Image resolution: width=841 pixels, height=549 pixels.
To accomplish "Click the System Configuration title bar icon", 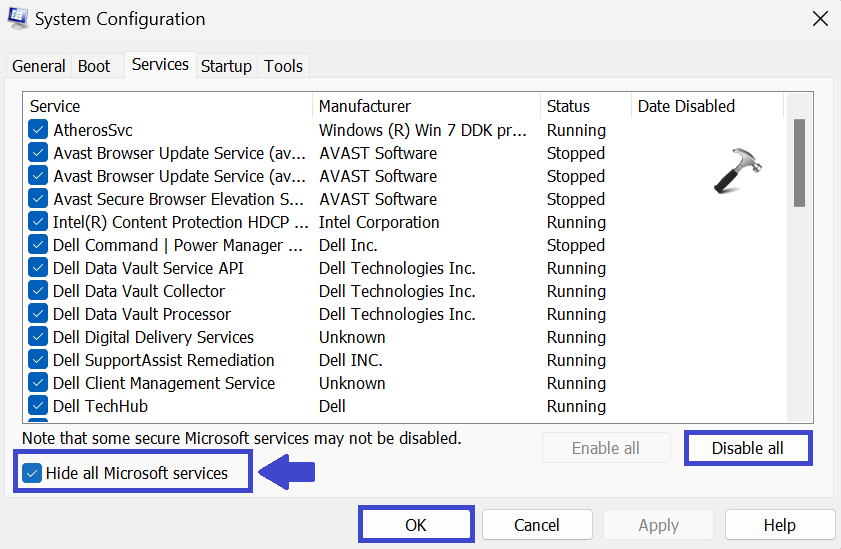I will coord(18,19).
